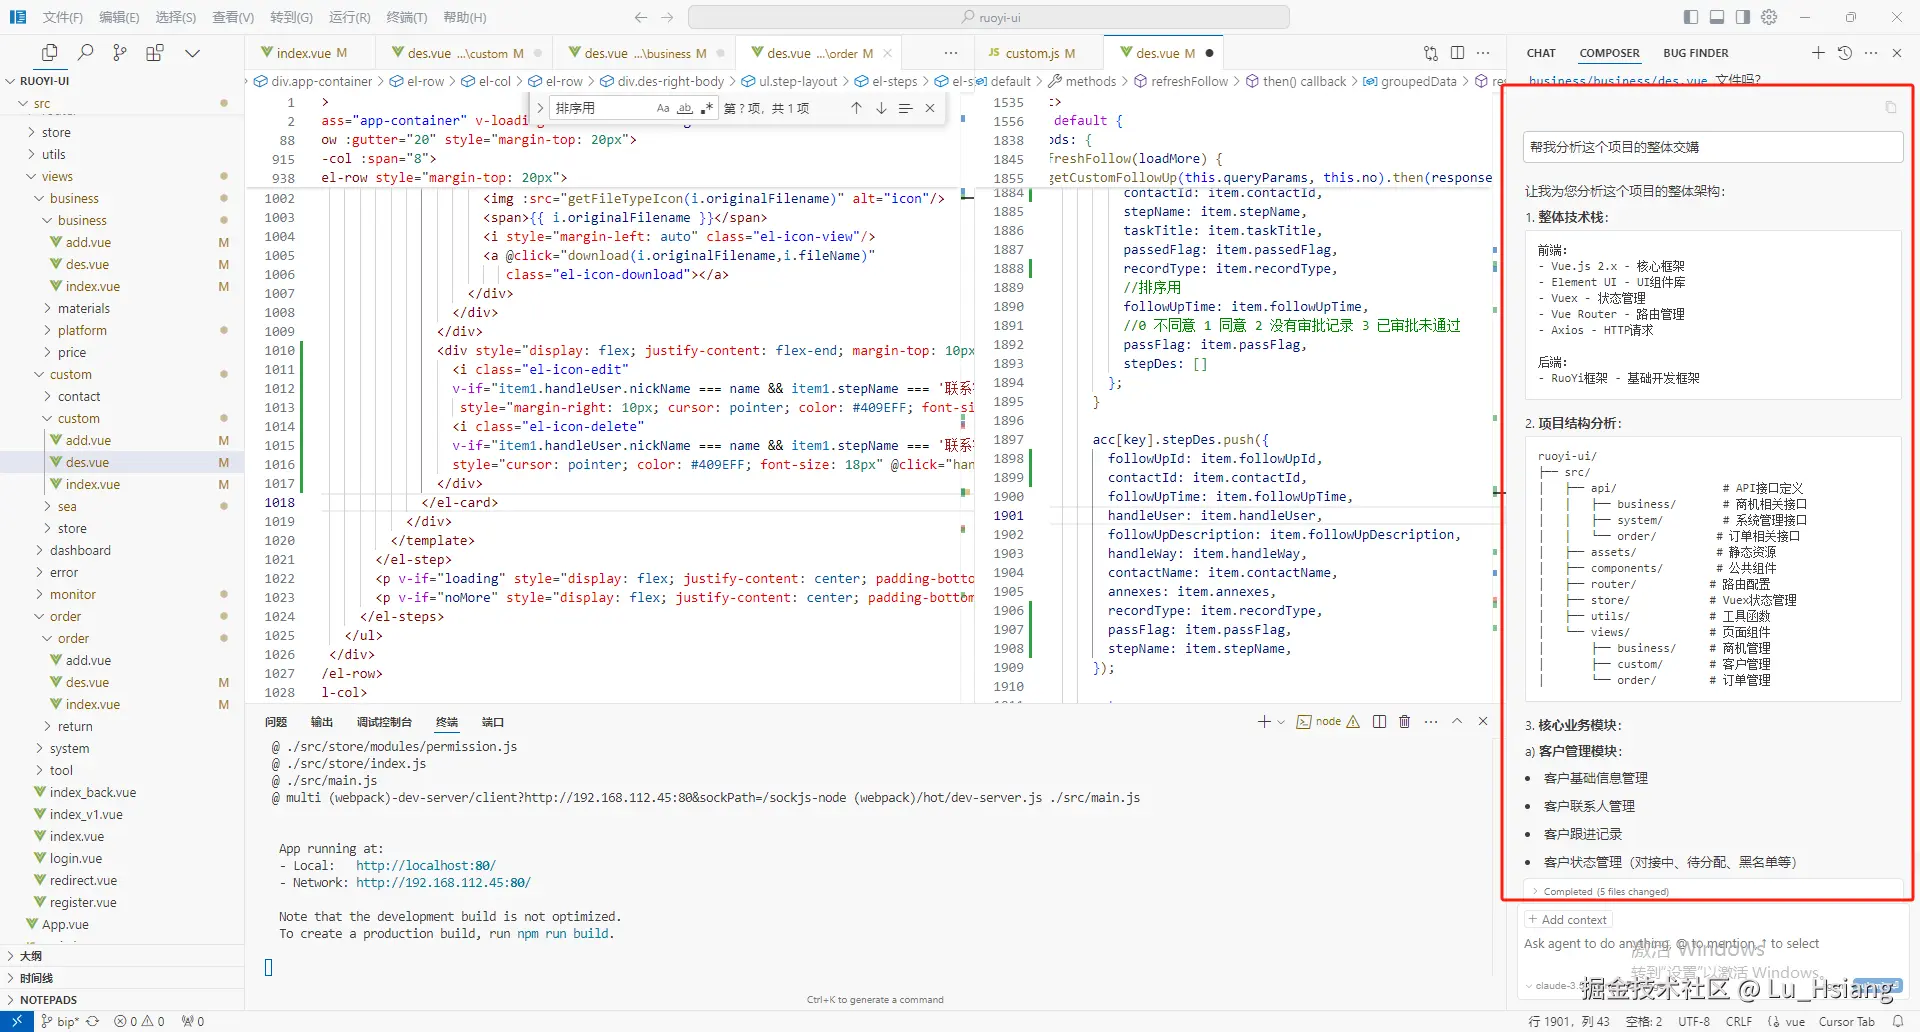Viewport: 1920px width, 1032px height.
Task: Open the terminal launch profile dropdown arrow
Action: point(1281,721)
